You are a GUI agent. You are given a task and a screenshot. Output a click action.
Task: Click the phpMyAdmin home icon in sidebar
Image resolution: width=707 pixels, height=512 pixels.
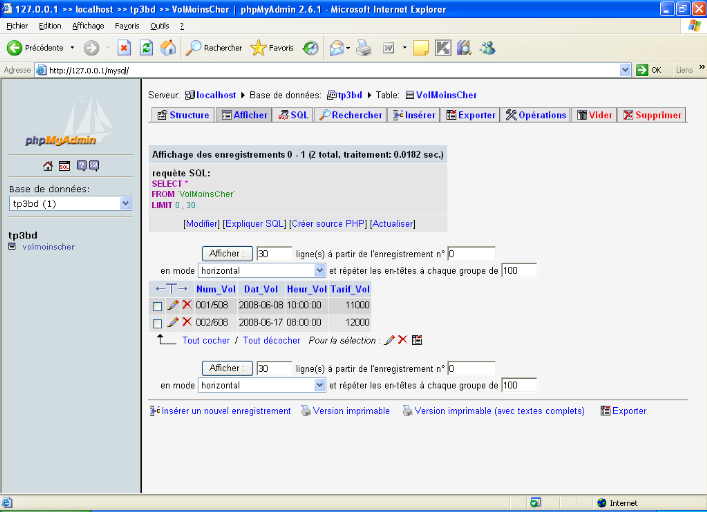(47, 166)
